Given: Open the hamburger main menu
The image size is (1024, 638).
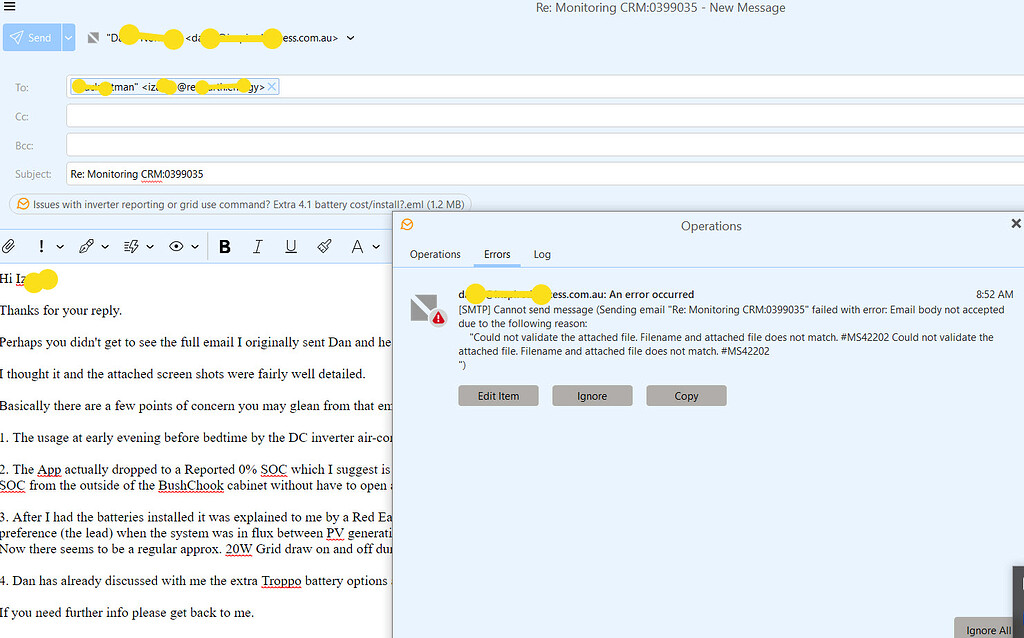Looking at the screenshot, I should pyautogui.click(x=10, y=7).
